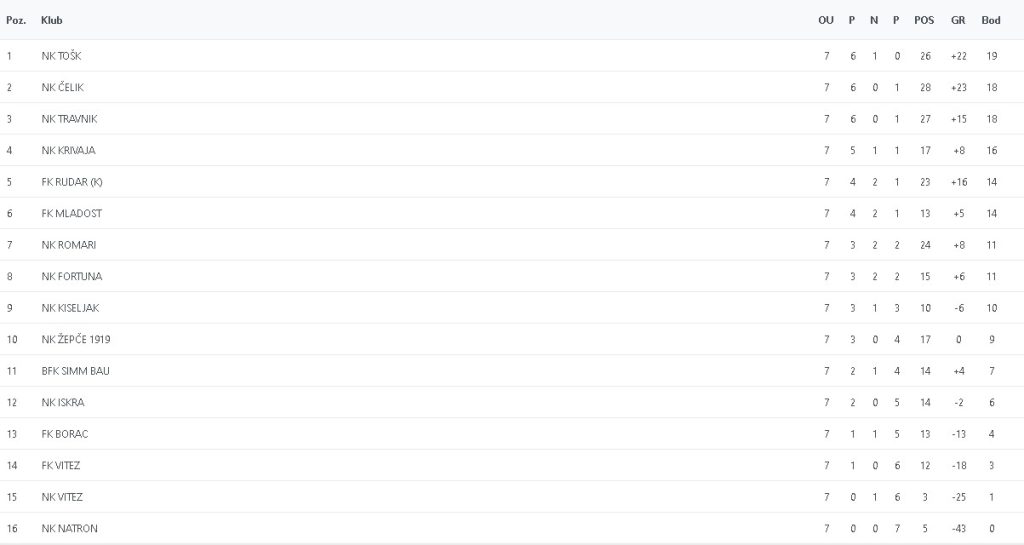
Task: Click the NK ISKRA team name
Action: click(x=62, y=402)
